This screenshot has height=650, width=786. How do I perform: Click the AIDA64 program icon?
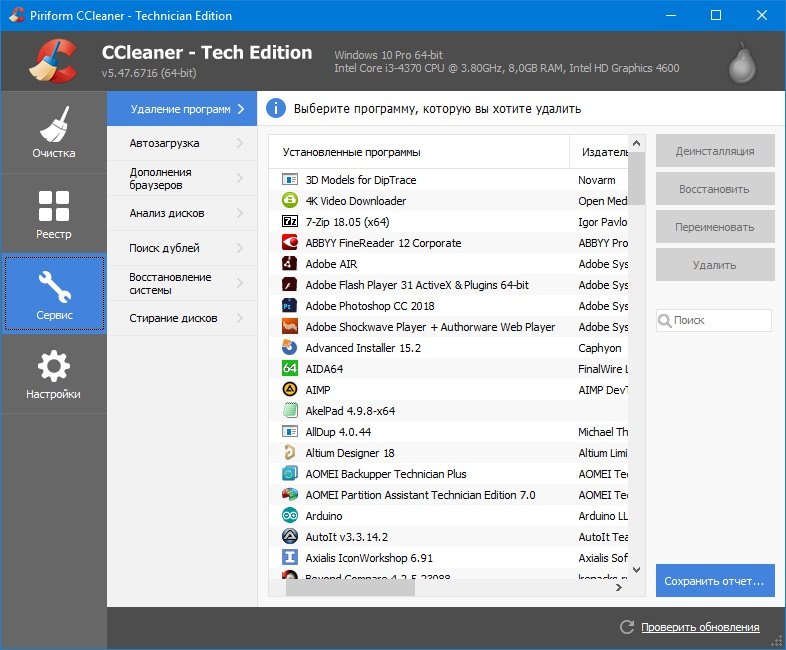(290, 369)
